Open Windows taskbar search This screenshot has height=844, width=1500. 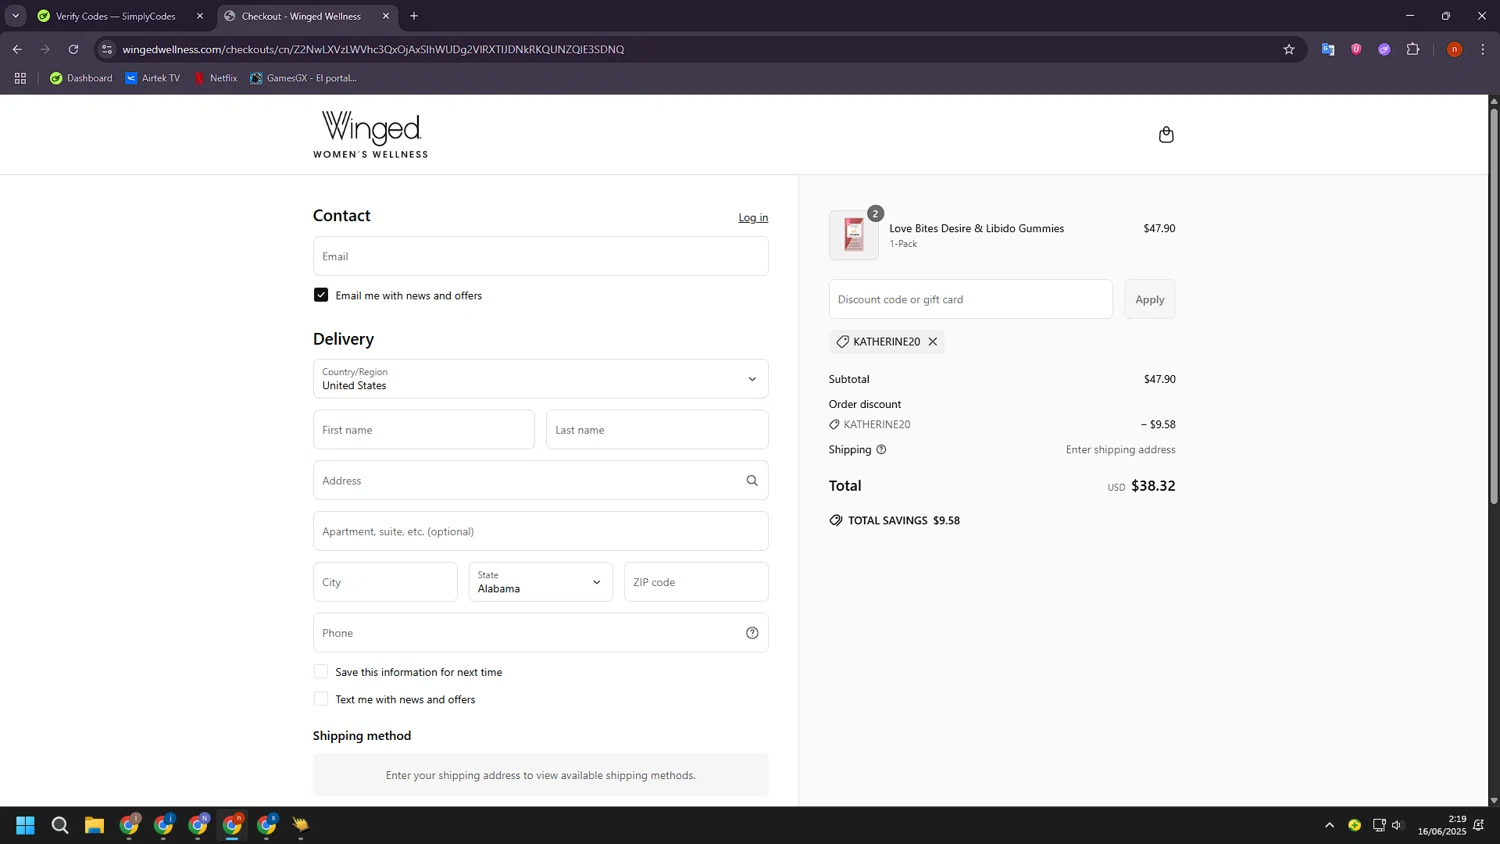point(60,825)
